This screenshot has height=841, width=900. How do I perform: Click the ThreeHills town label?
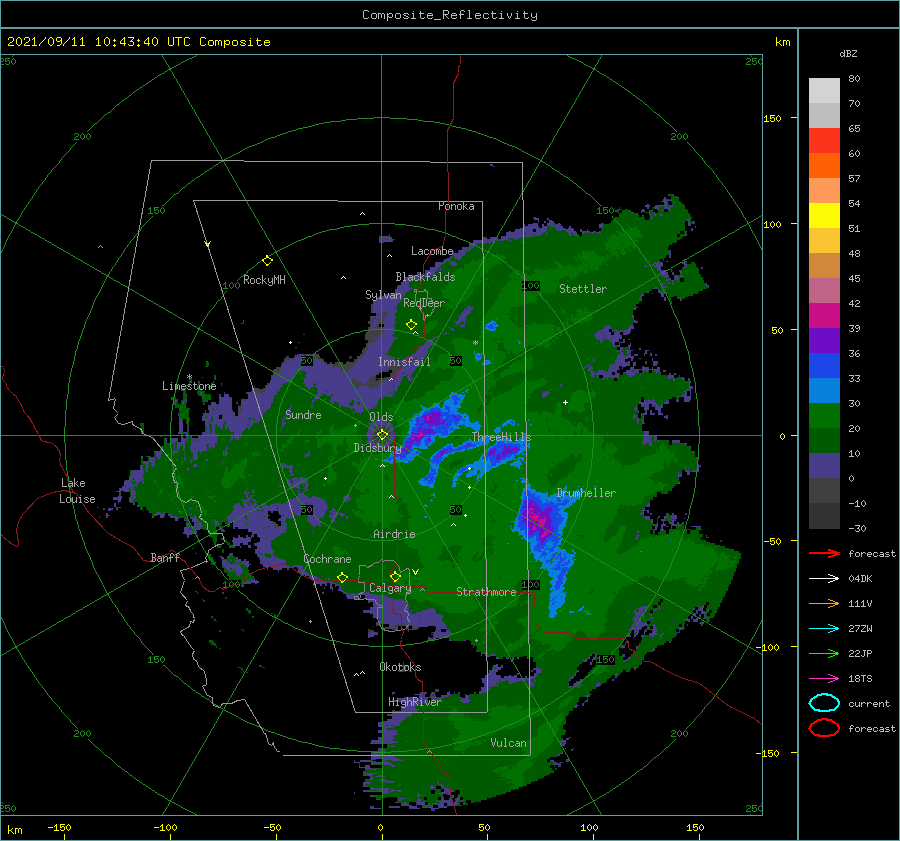(501, 437)
